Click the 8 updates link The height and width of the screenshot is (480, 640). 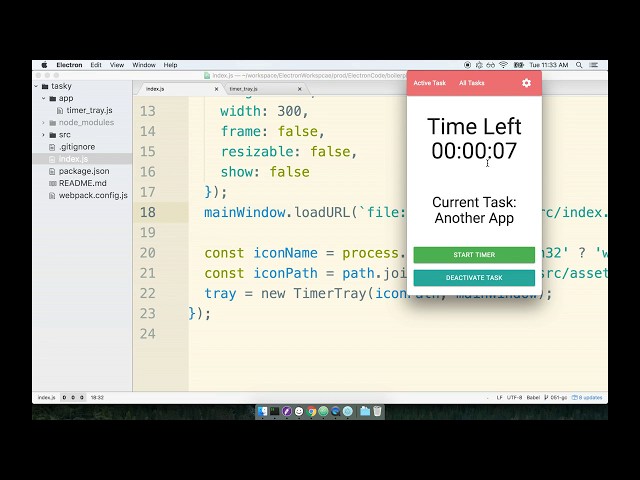587,398
